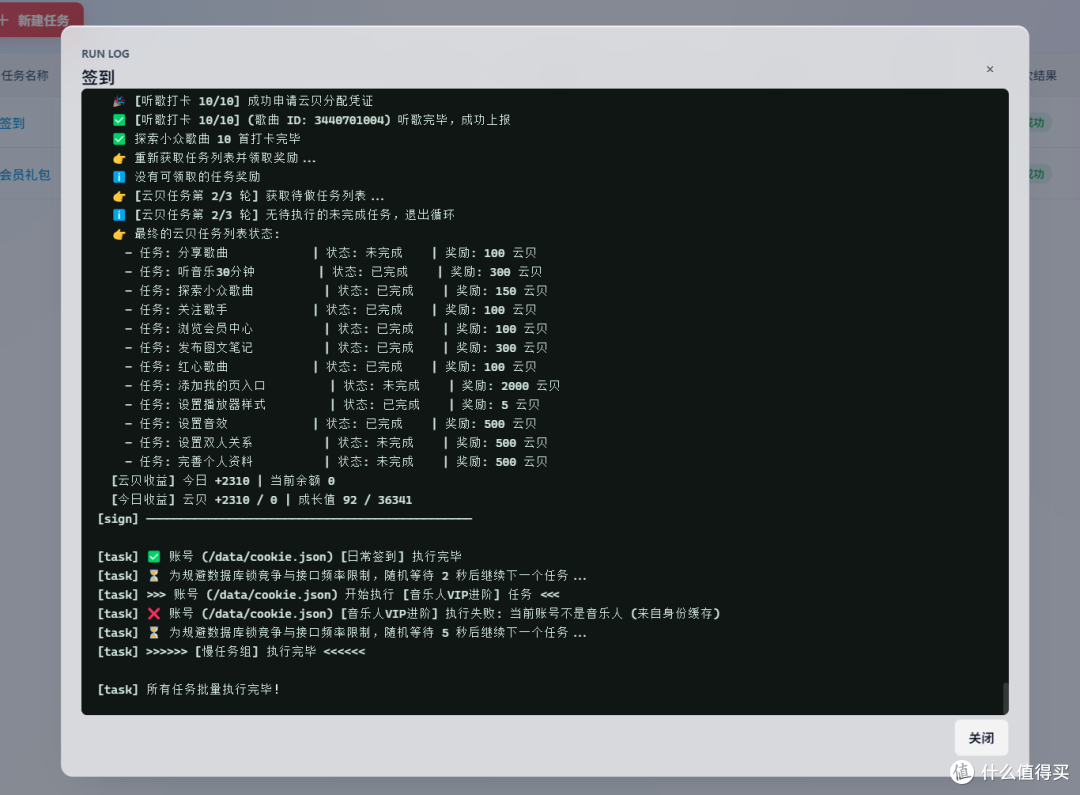Click the pointing hand icon beside 最终的云贝任务列表状态
Viewport: 1080px width, 795px height.
click(119, 234)
